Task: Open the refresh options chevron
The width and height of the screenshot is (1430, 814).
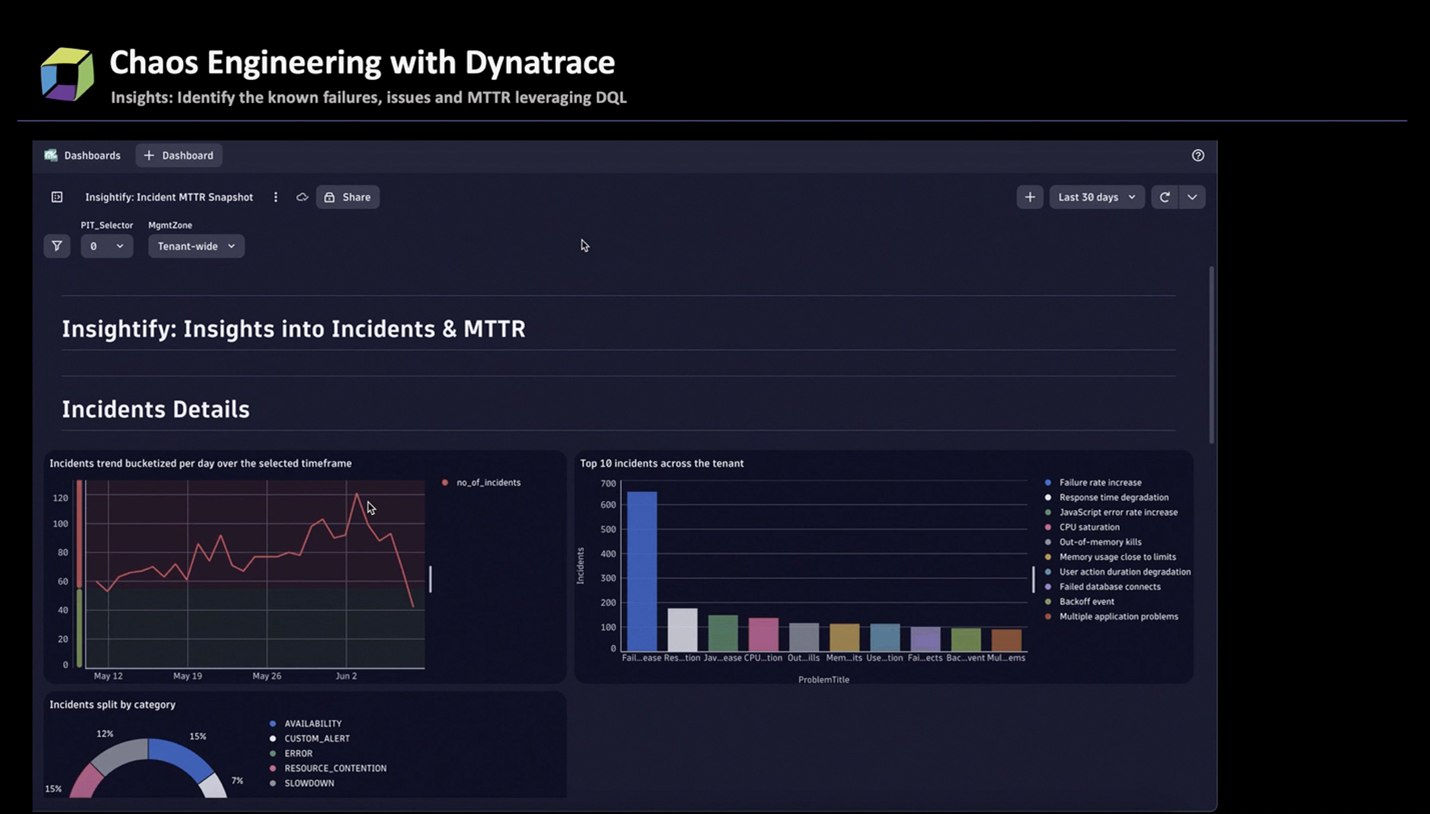Action: 1192,197
